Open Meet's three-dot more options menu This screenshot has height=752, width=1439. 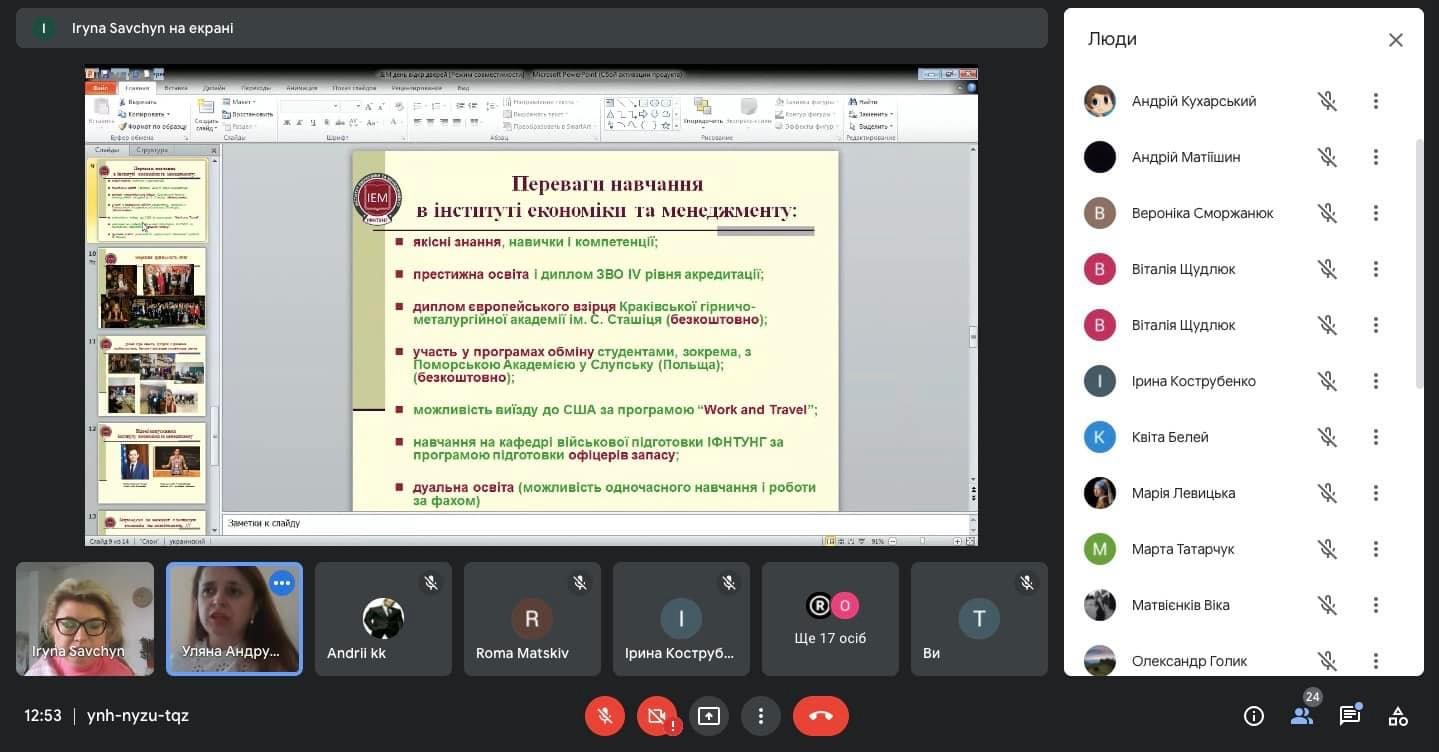[x=761, y=716]
